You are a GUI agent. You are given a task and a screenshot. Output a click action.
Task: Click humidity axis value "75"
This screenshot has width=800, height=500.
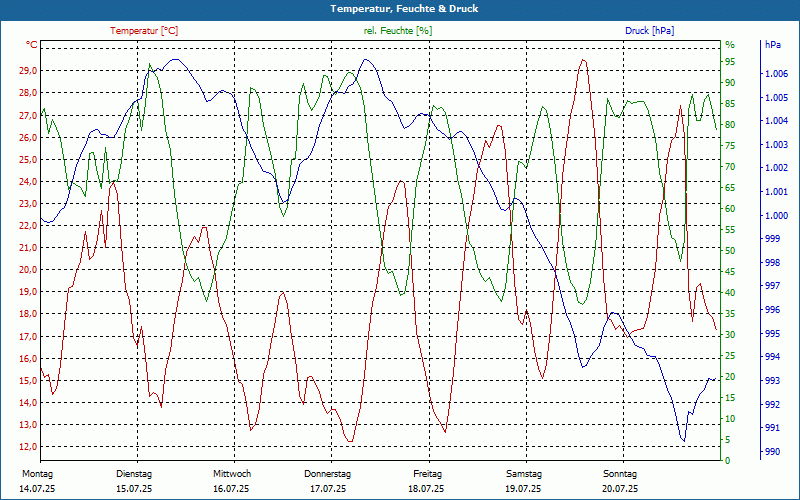pos(730,146)
